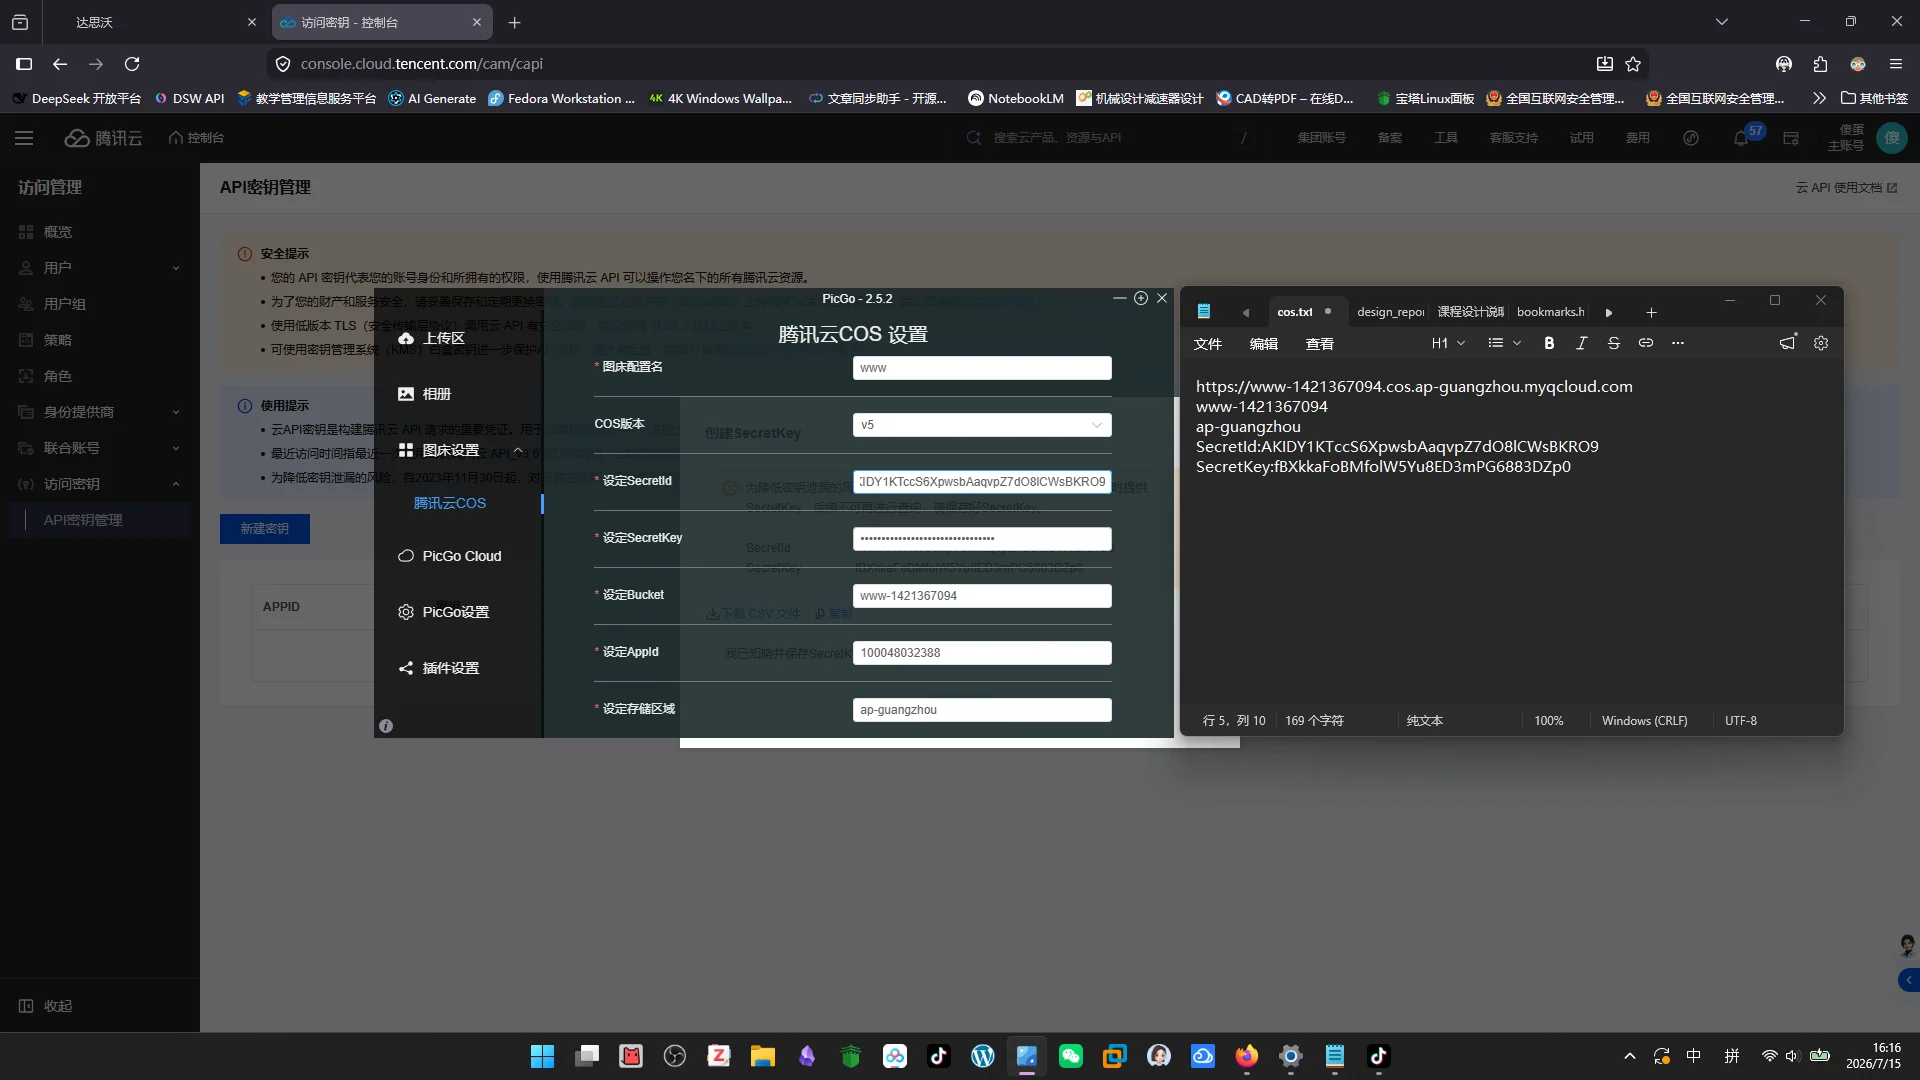Open the PicGo 上传区 upload area
Image resolution: width=1920 pixels, height=1080 pixels.
tap(432, 338)
